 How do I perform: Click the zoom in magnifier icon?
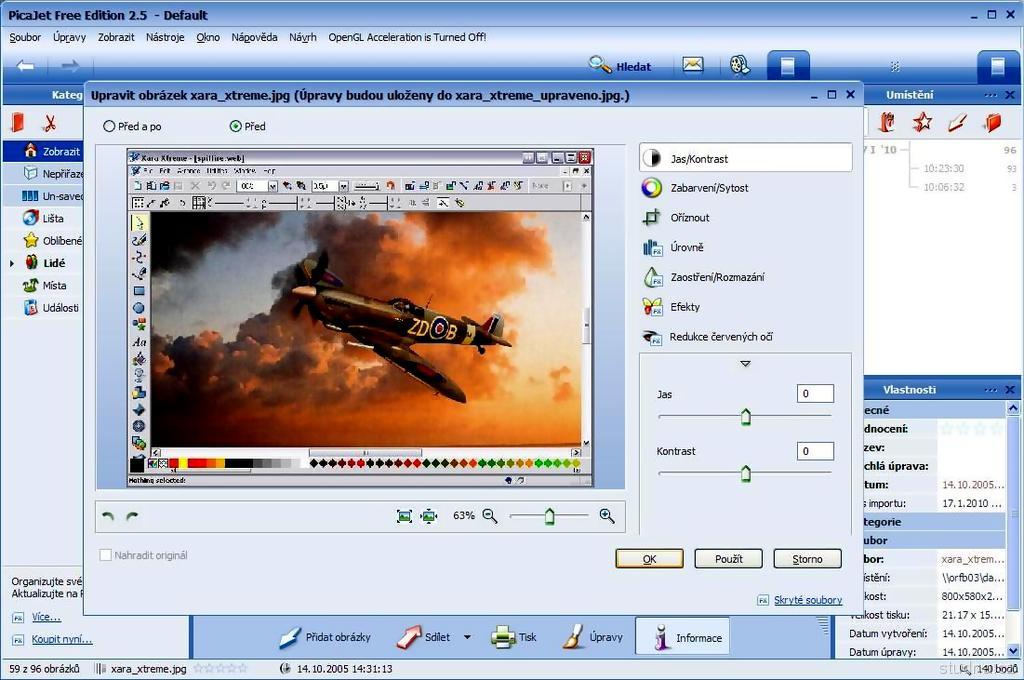click(606, 516)
